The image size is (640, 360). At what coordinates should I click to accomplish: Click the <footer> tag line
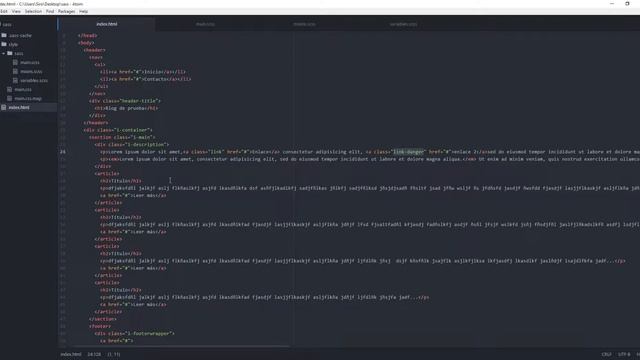(x=100, y=326)
